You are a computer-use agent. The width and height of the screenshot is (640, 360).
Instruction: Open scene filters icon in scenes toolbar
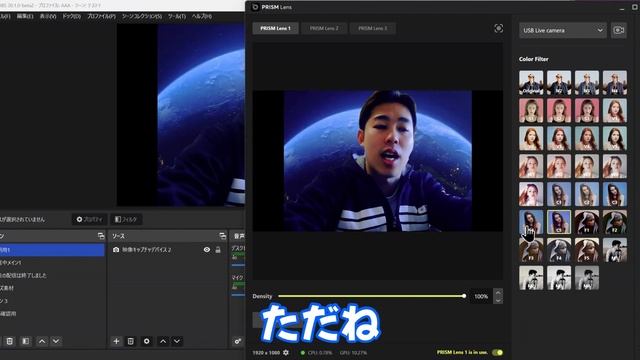click(25, 341)
